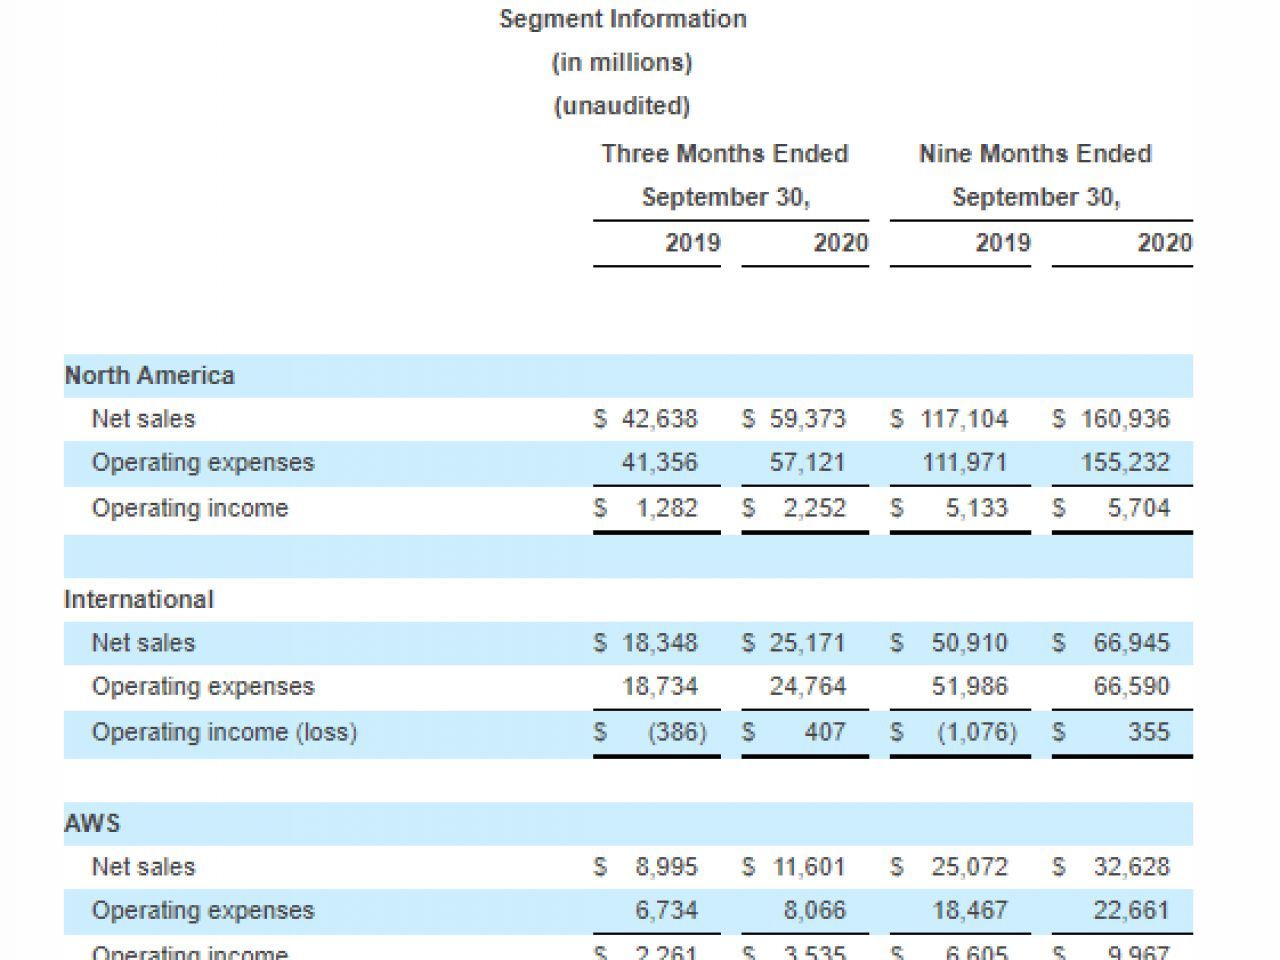1280x960 pixels.
Task: Select North America net sales value 42,638
Action: 660,419
